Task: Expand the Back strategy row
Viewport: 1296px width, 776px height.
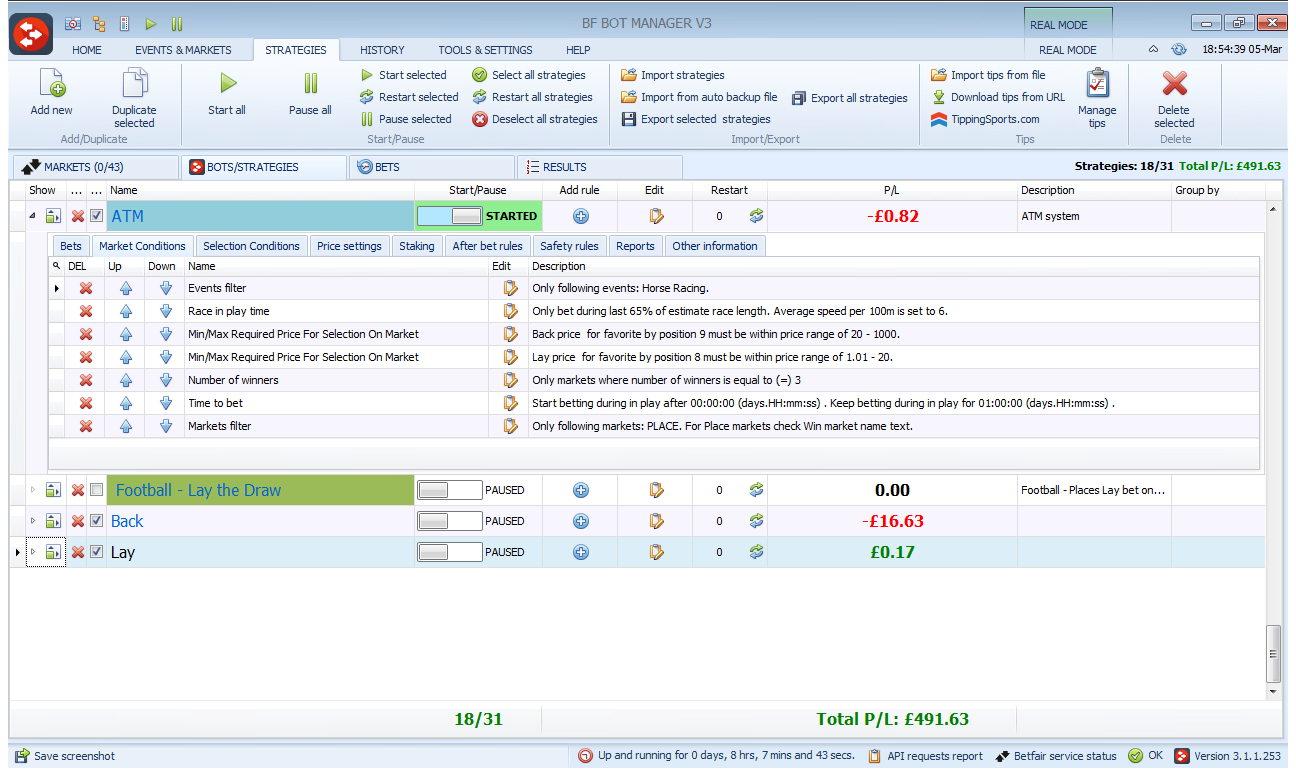Action: pyautogui.click(x=32, y=521)
